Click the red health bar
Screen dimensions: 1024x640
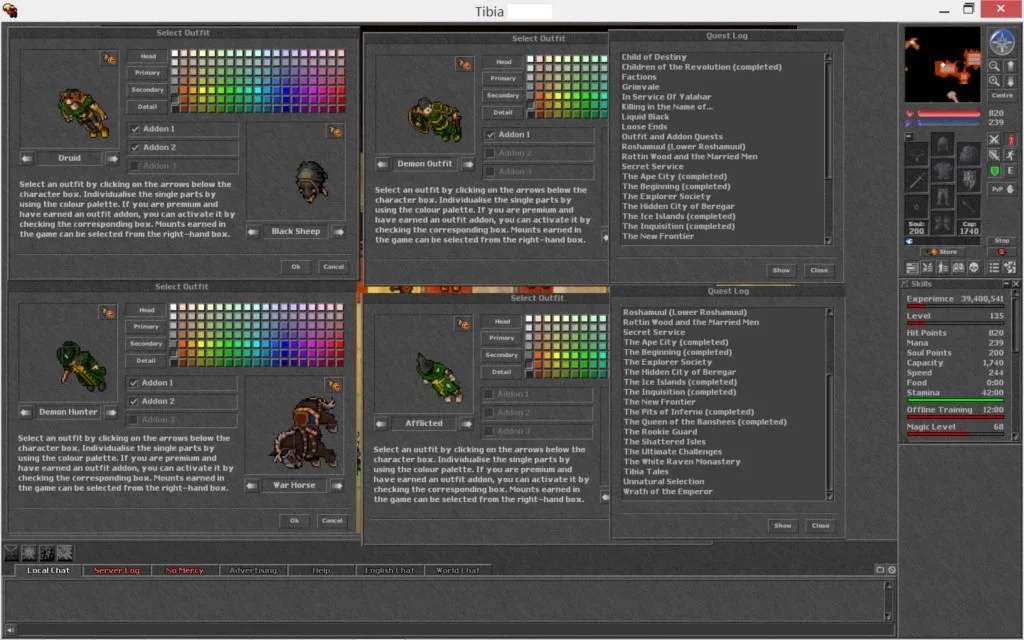(x=949, y=114)
